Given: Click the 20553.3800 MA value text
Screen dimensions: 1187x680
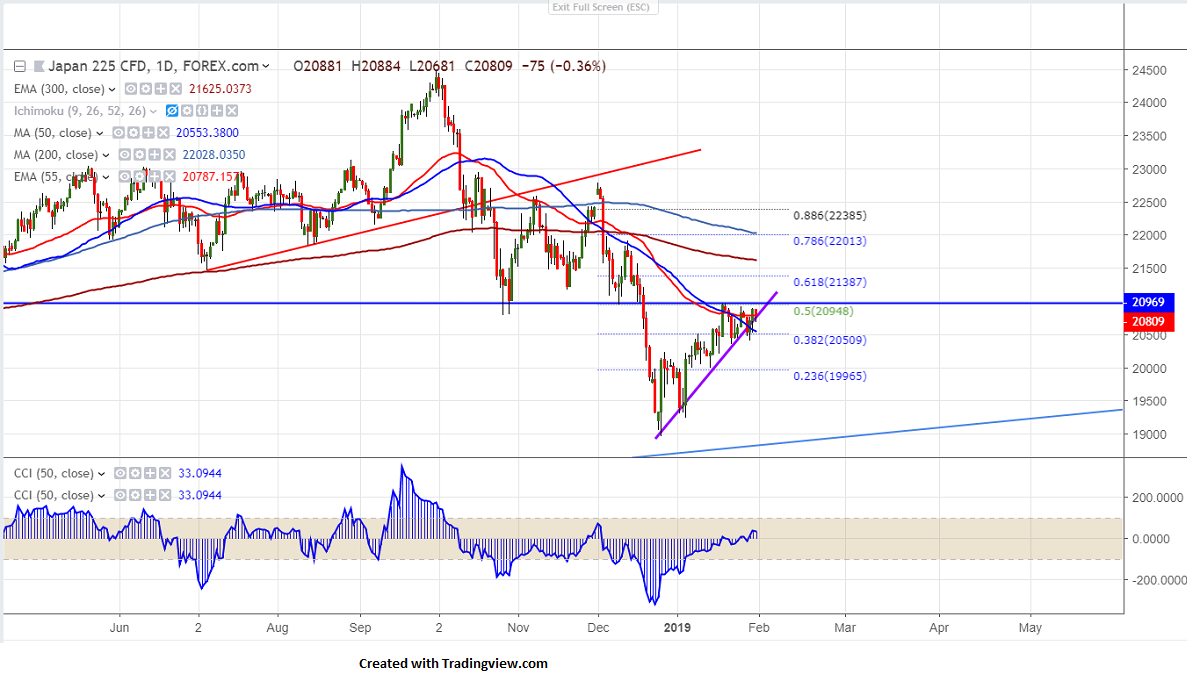Looking at the screenshot, I should point(207,133).
